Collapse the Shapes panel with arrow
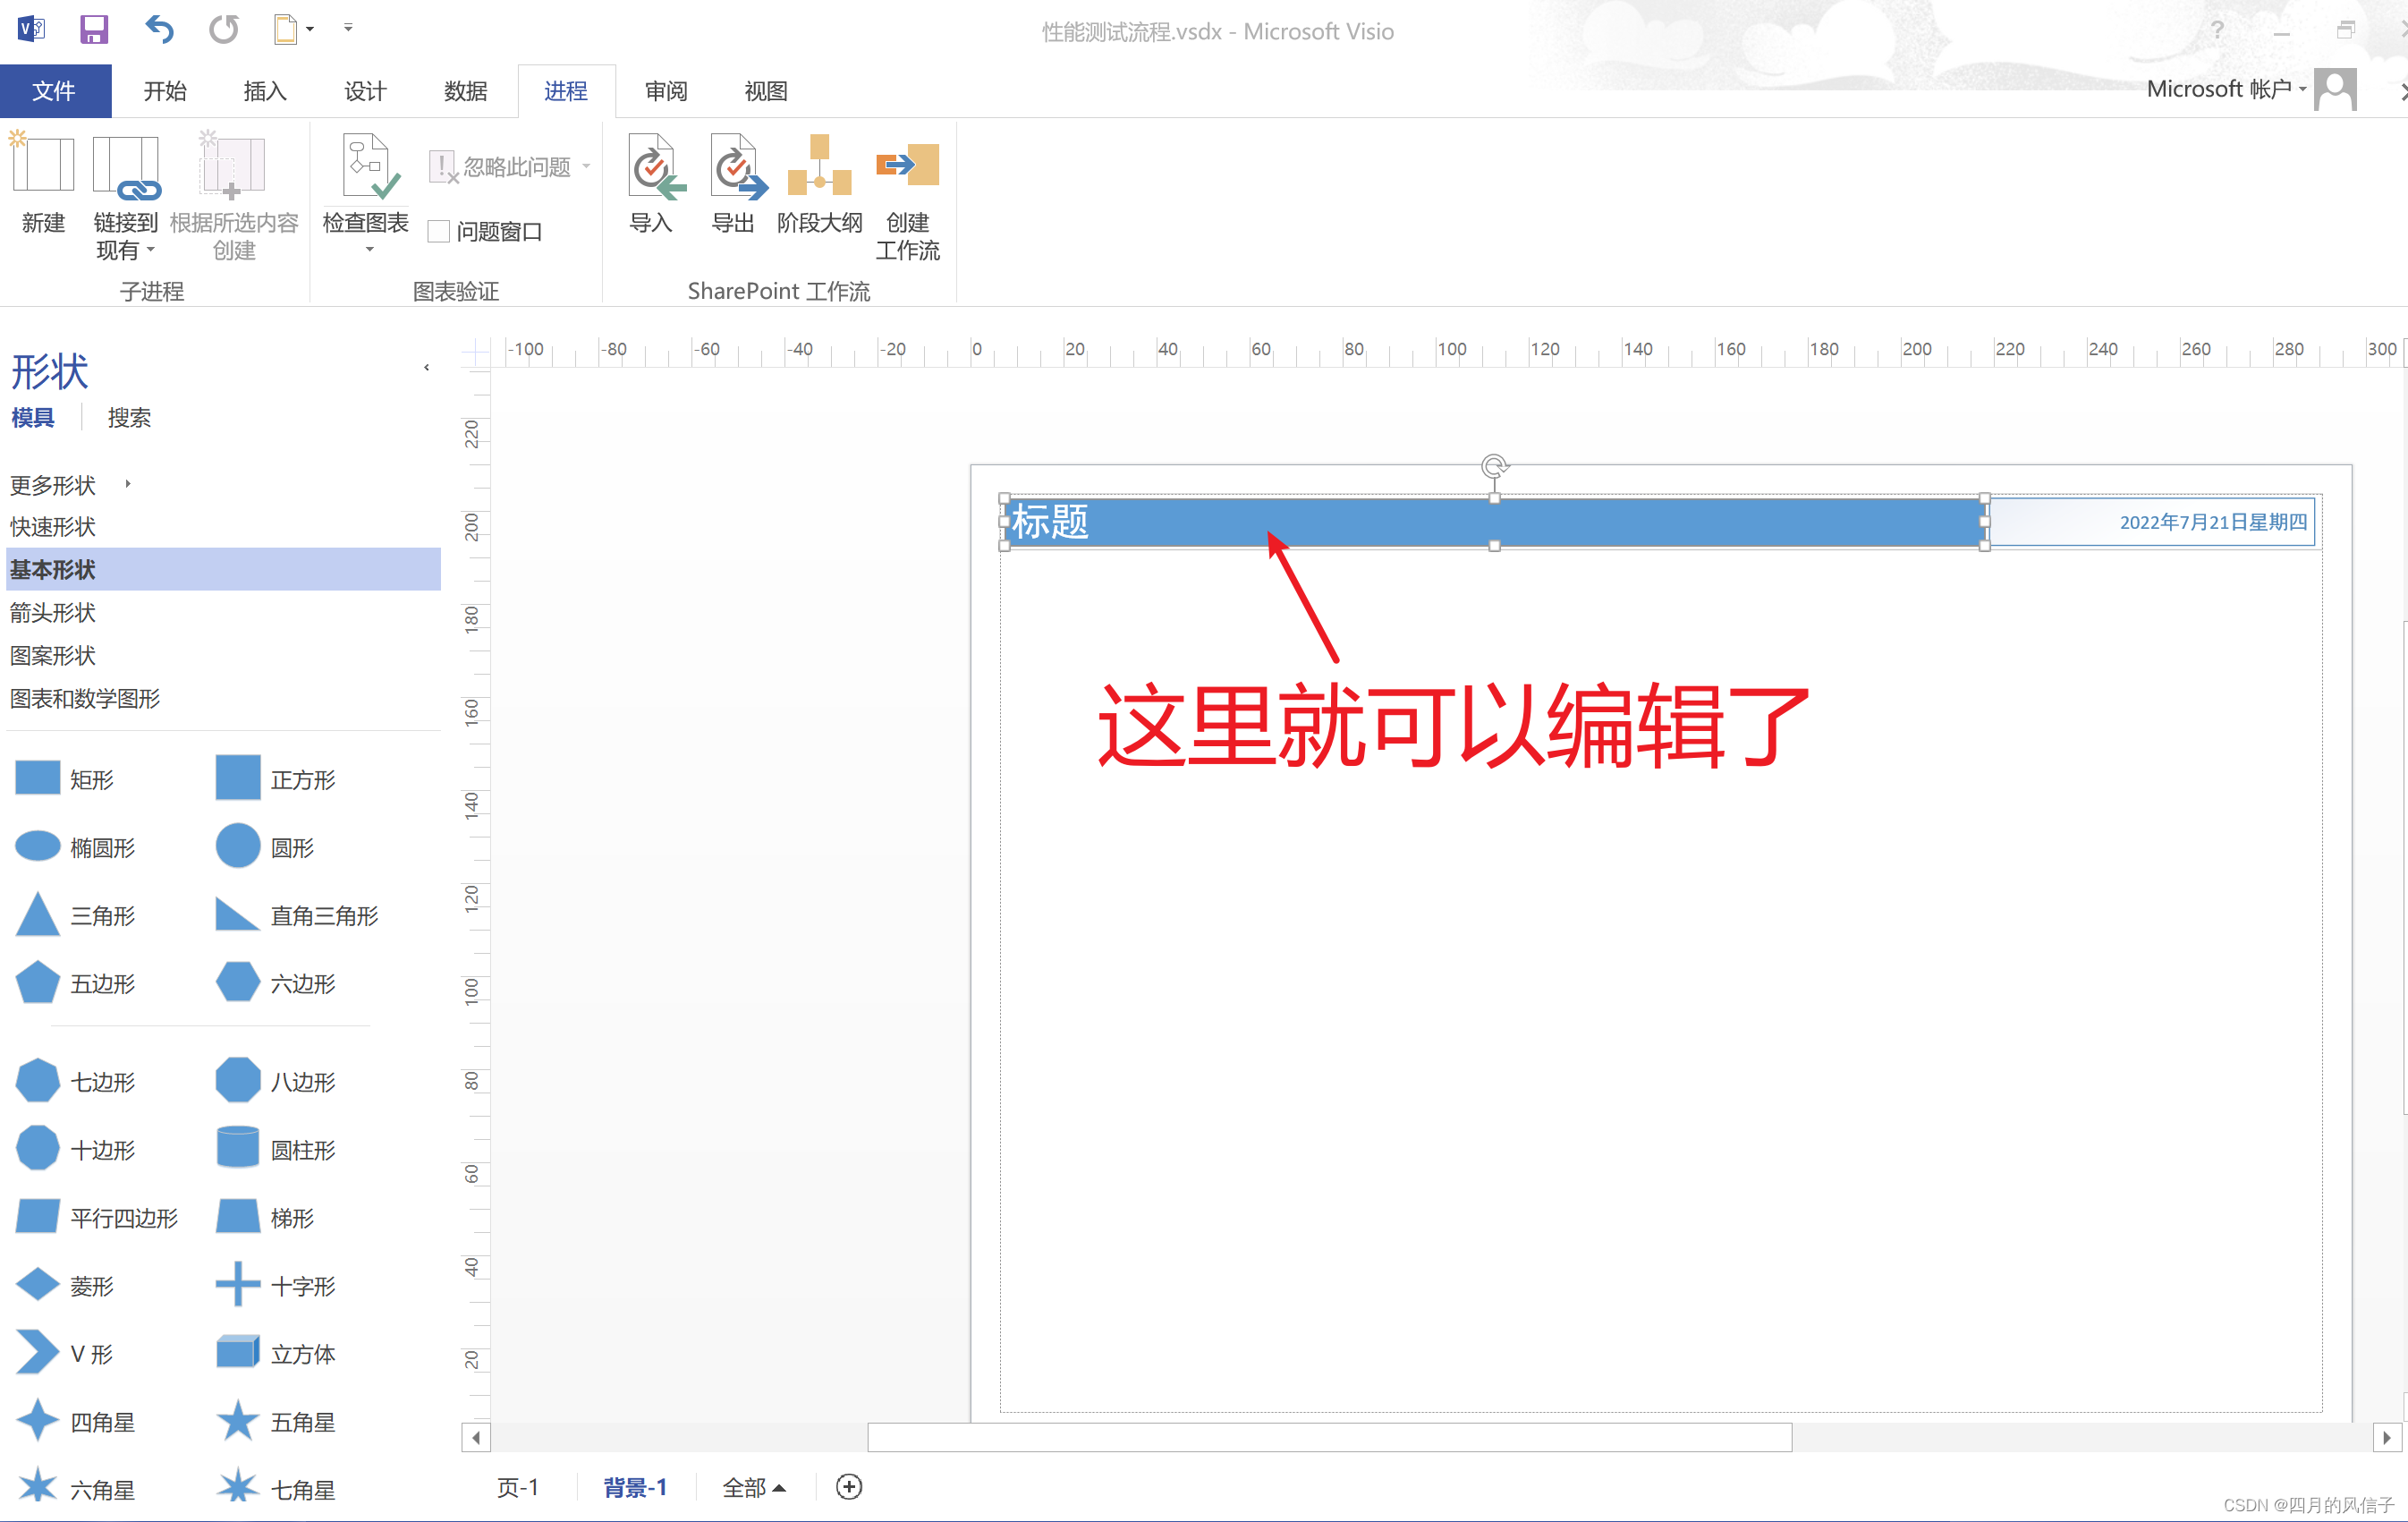This screenshot has height=1522, width=2408. (x=427, y=368)
